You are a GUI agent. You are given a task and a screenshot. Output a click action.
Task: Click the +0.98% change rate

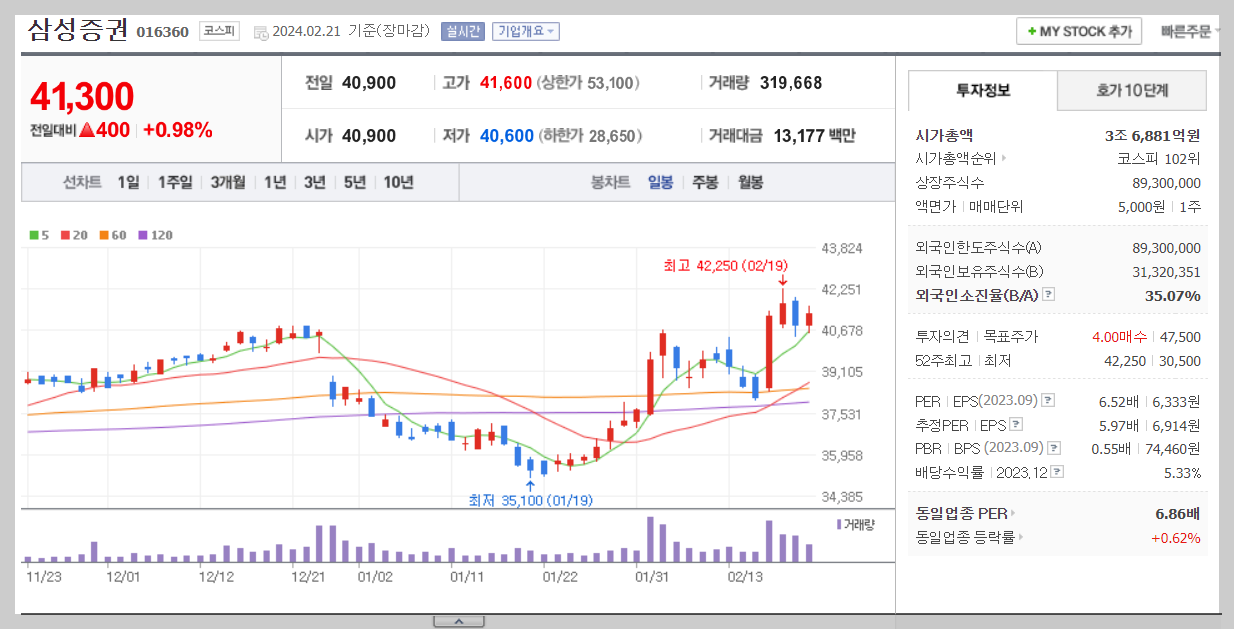pyautogui.click(x=178, y=130)
